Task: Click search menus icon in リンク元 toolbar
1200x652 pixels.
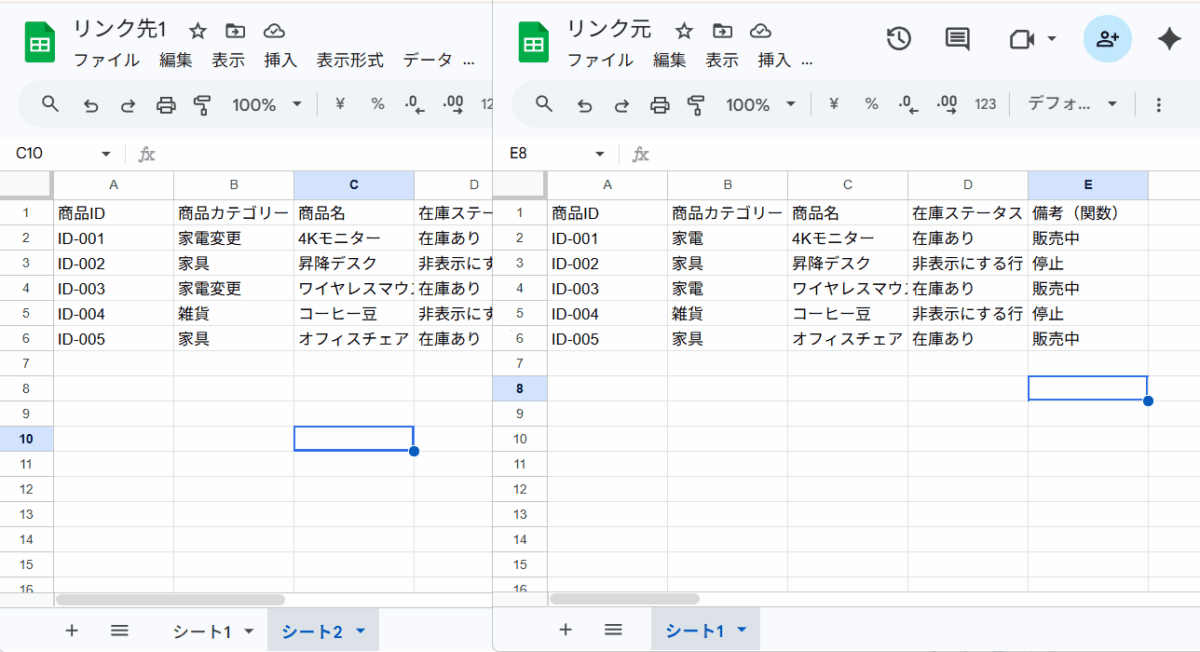Action: tap(544, 104)
